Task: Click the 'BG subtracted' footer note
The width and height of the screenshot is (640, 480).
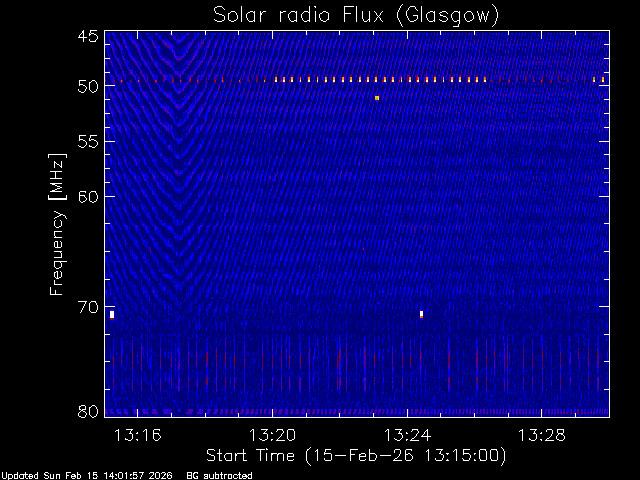Action: 220,476
